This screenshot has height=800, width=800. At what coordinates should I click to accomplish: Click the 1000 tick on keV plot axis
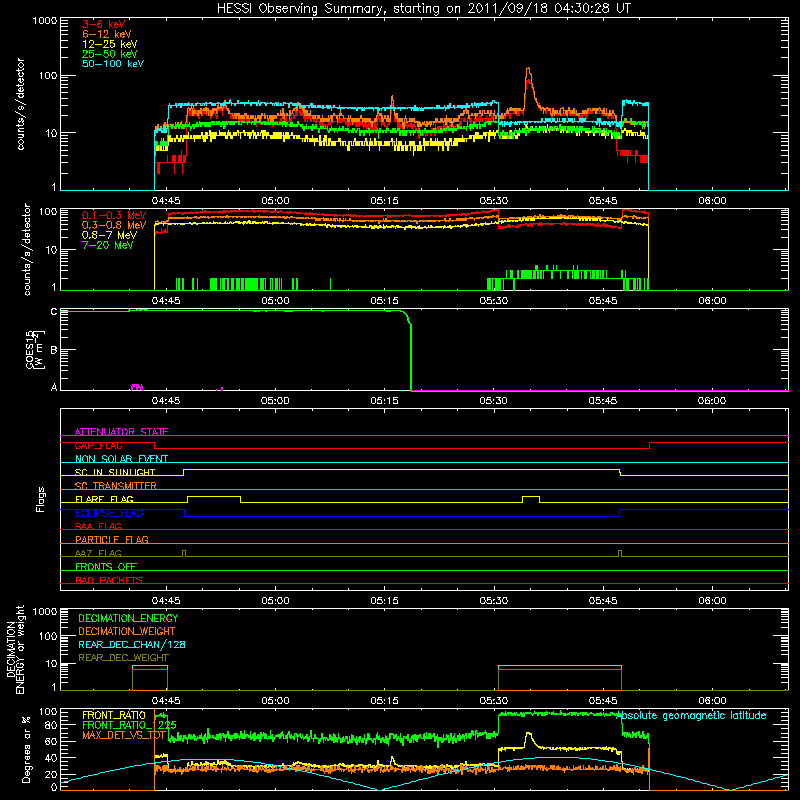(44, 21)
